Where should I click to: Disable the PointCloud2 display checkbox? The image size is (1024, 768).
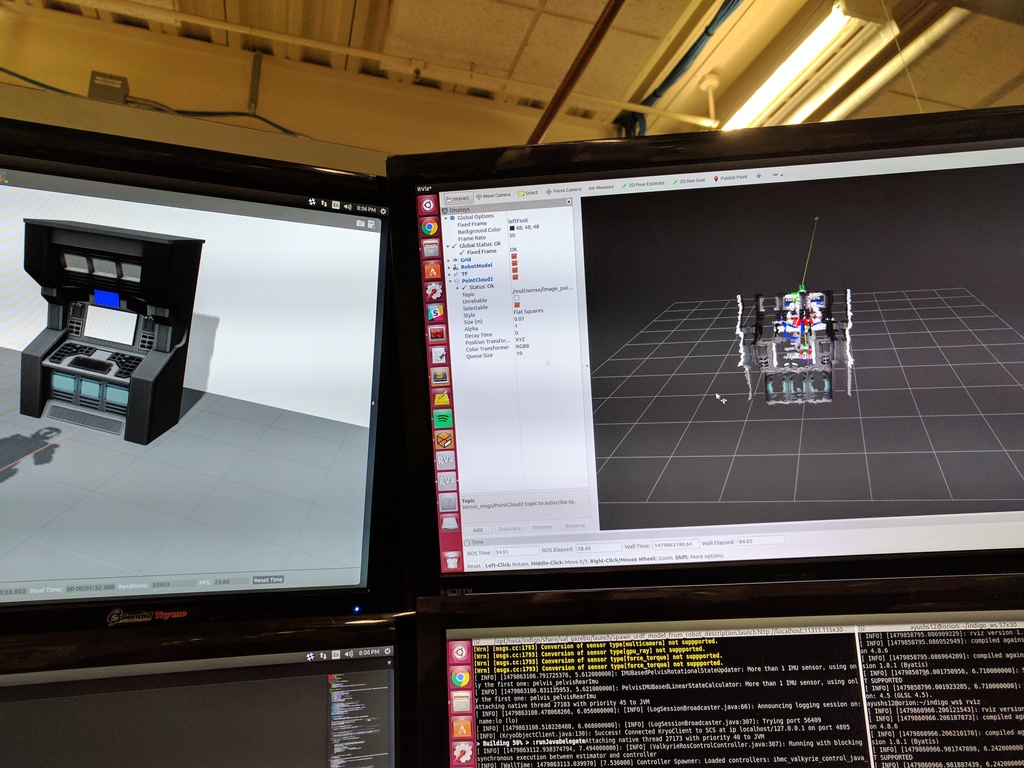click(515, 278)
